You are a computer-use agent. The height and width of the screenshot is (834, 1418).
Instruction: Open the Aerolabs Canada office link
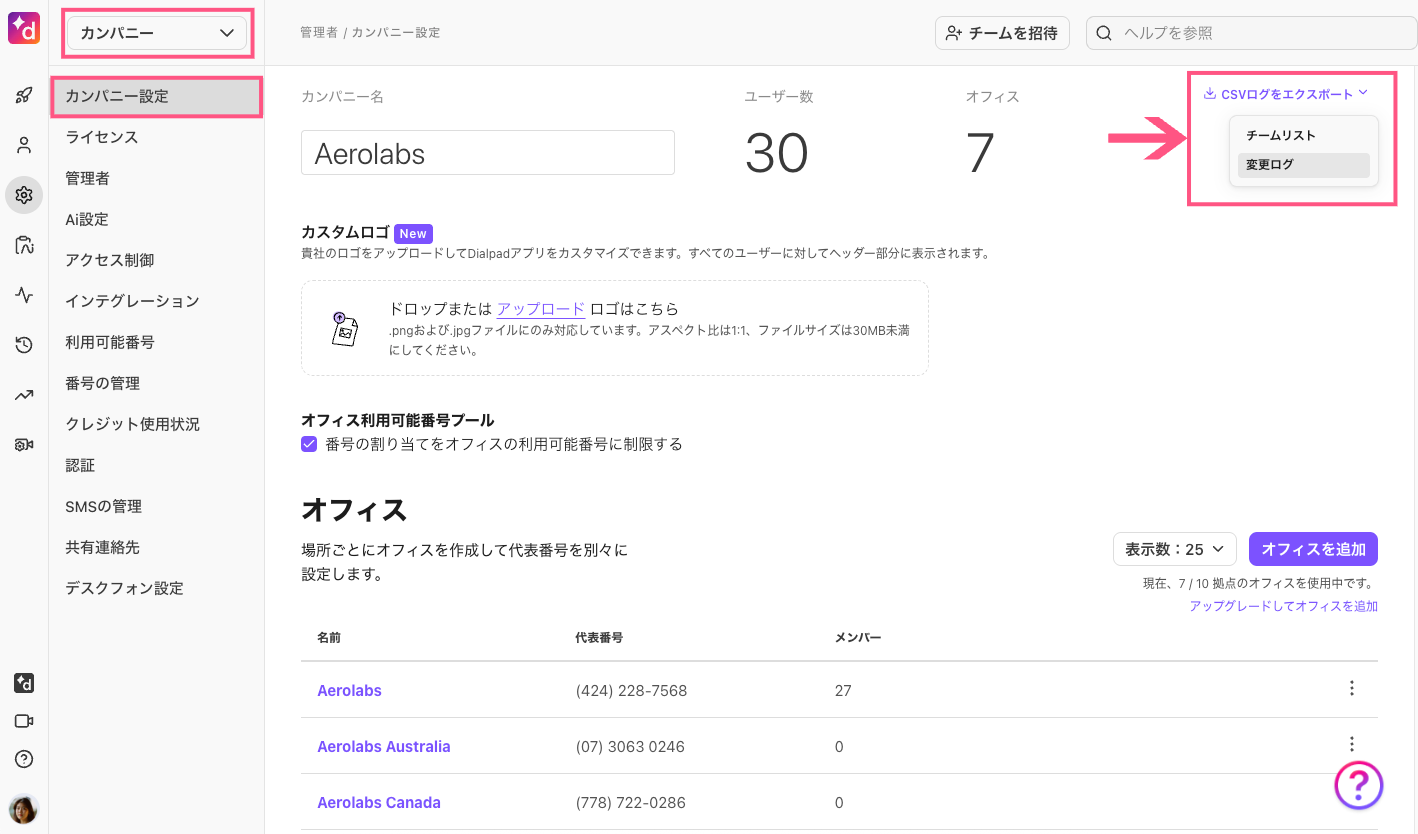pos(379,802)
